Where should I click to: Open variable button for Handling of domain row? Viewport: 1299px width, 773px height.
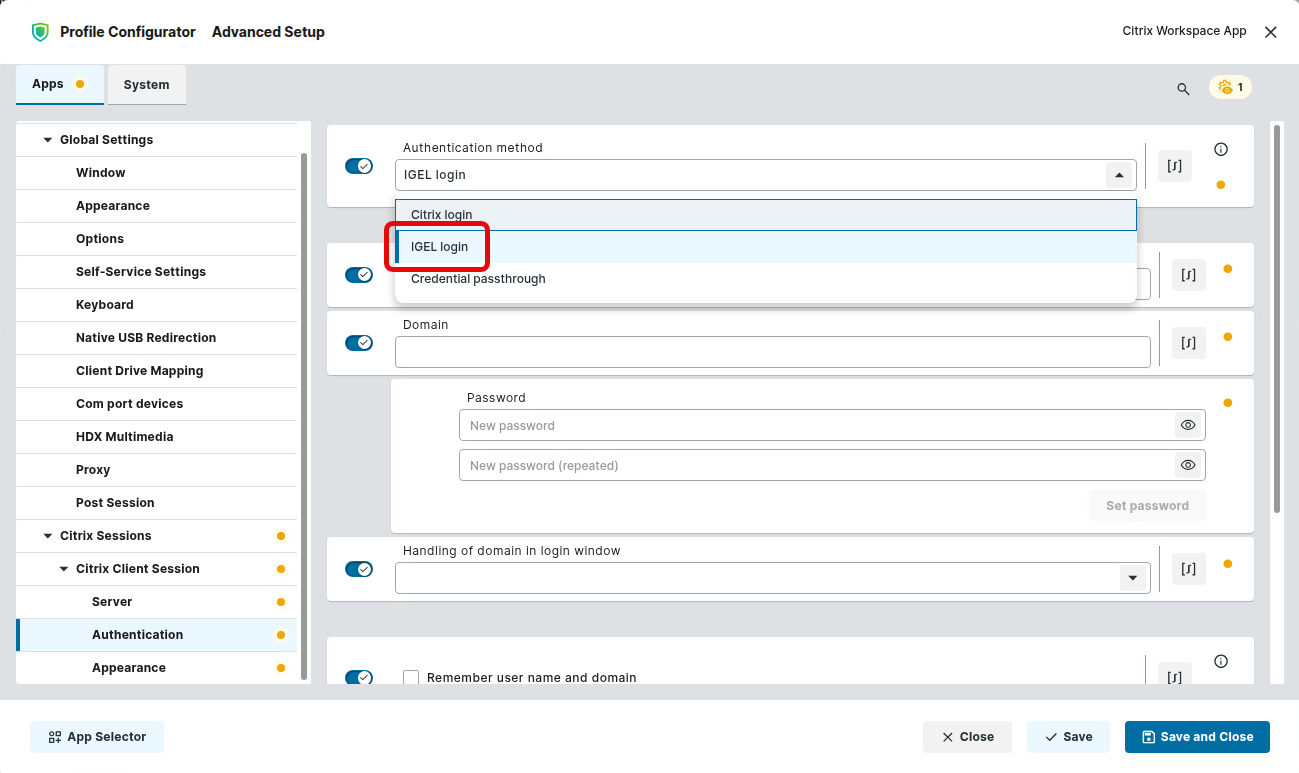[x=1189, y=569]
